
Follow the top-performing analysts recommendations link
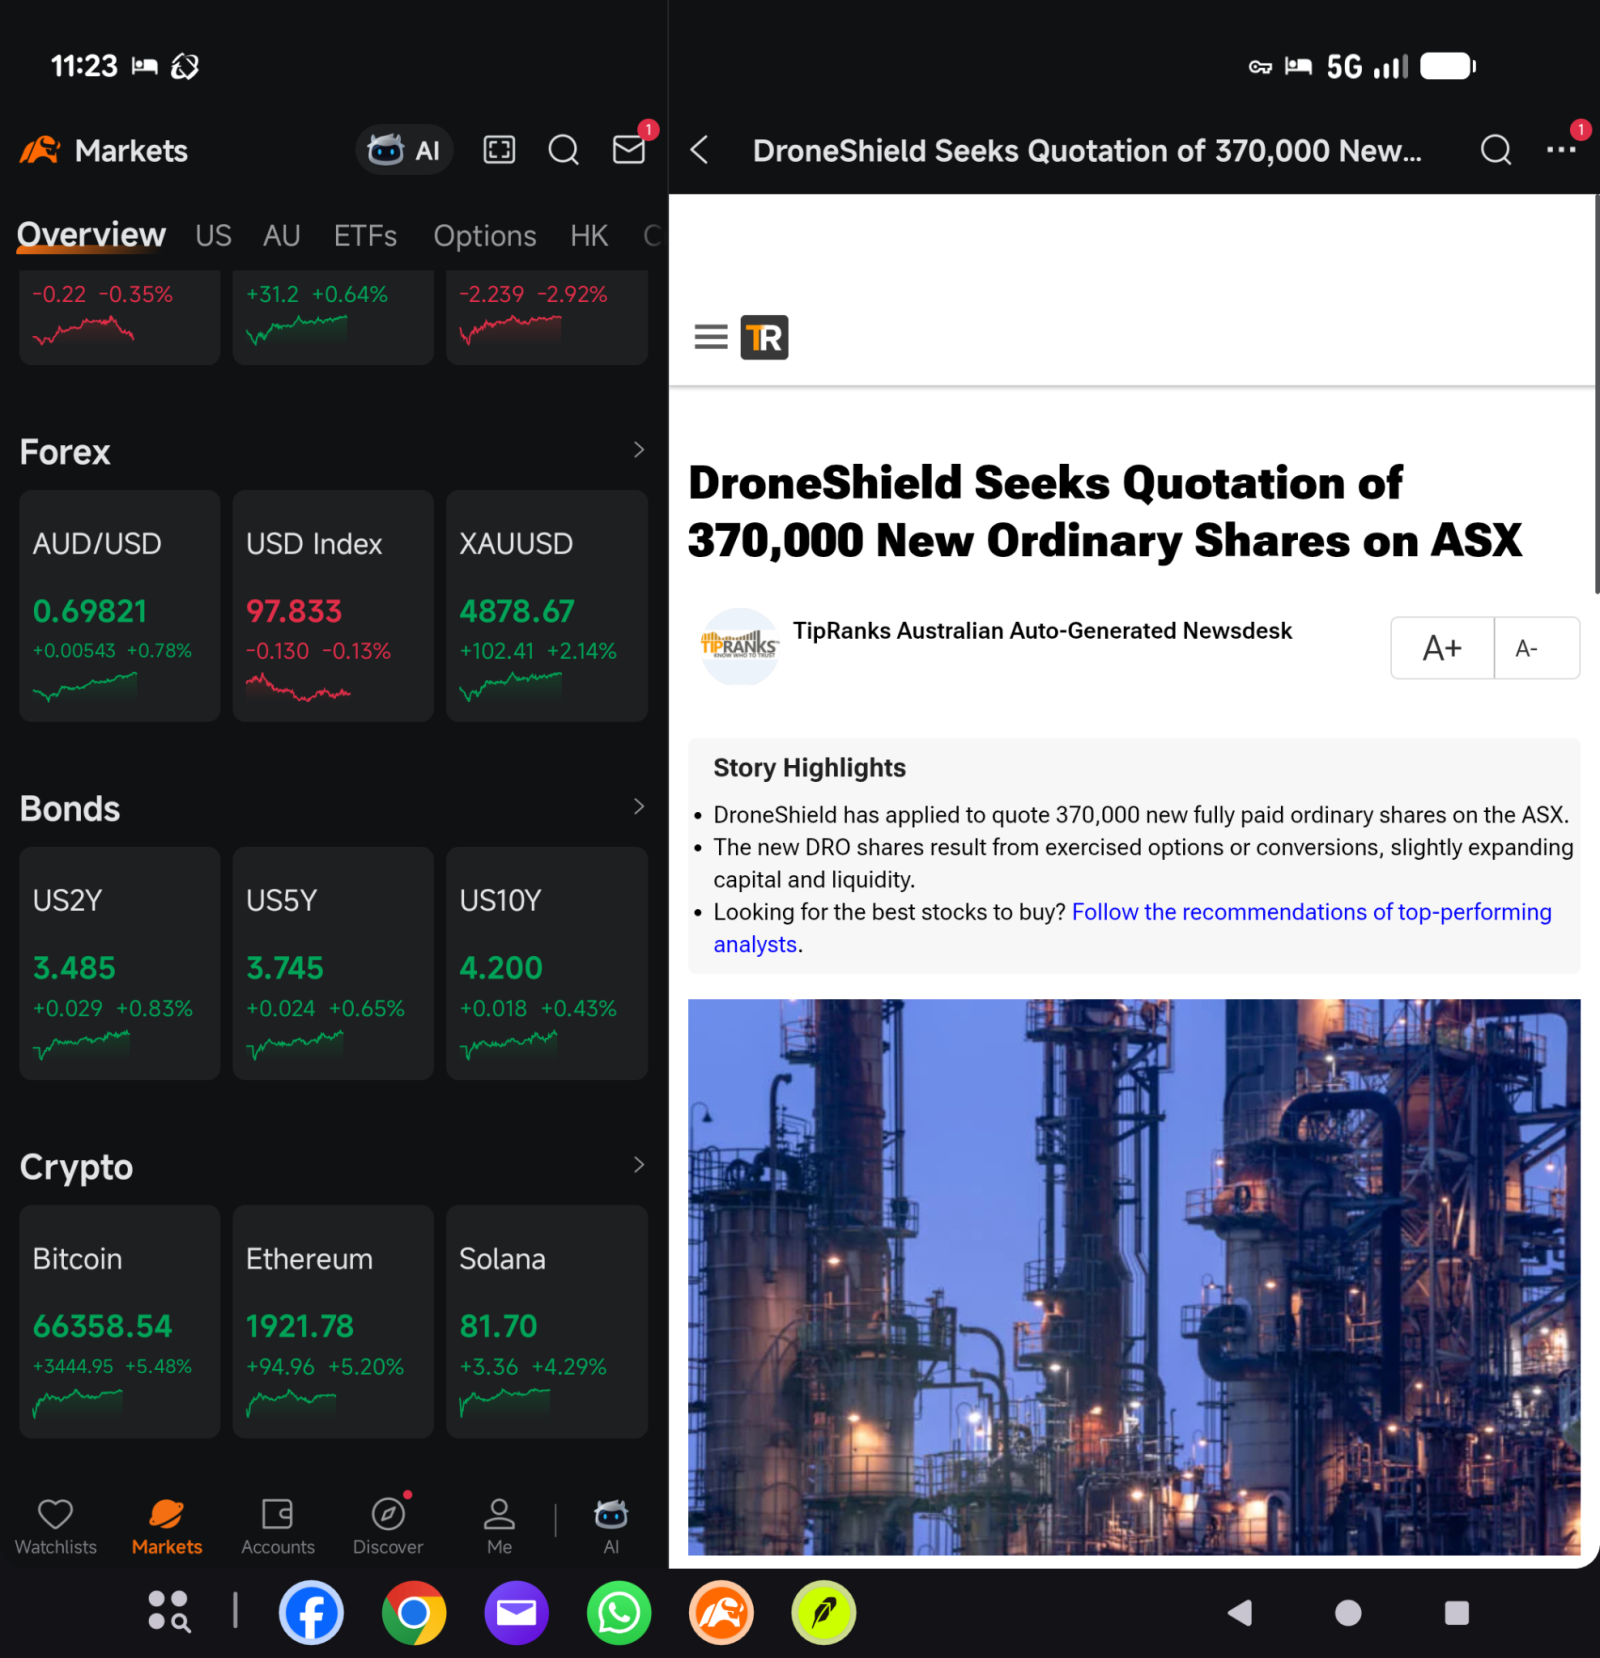[x=1132, y=928]
